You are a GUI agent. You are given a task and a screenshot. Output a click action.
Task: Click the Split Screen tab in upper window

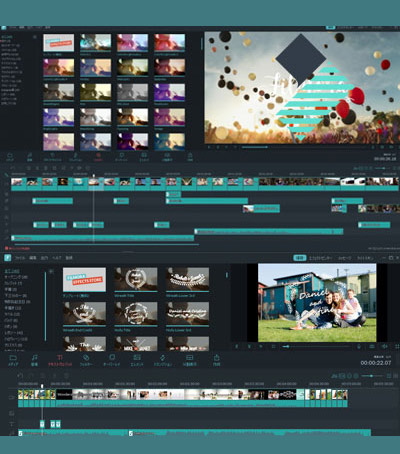click(x=167, y=156)
